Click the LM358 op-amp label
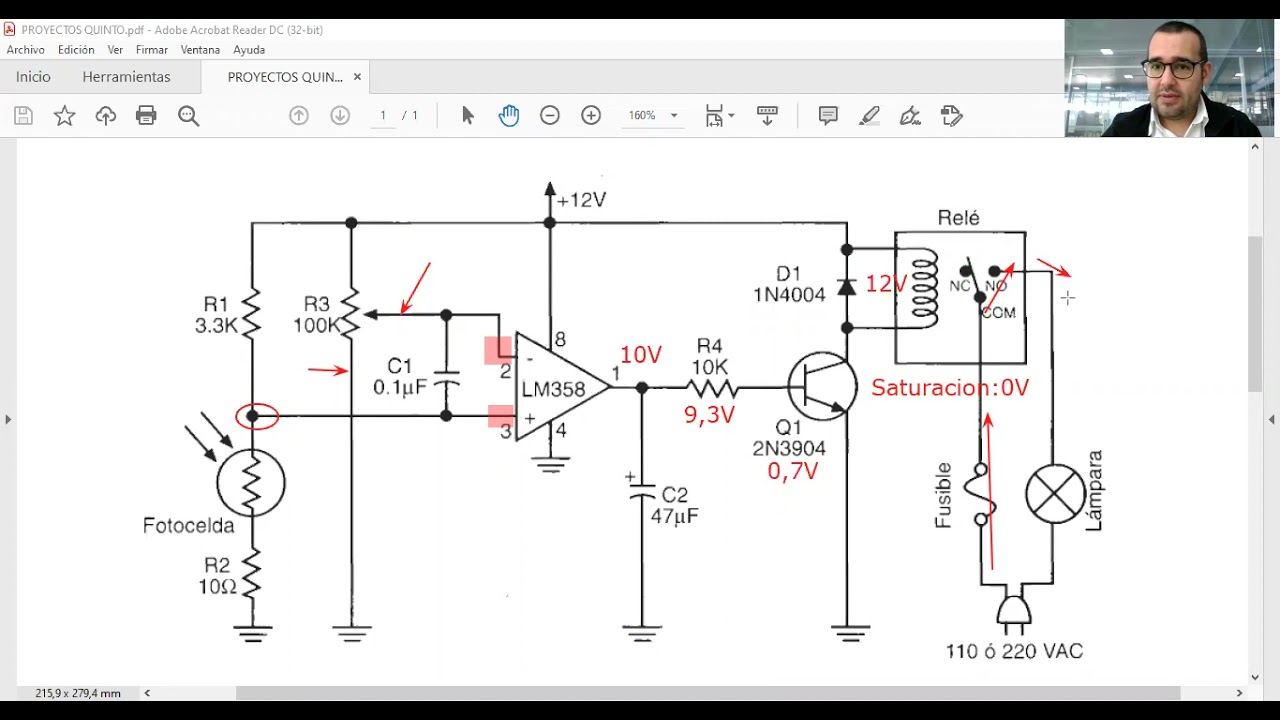The width and height of the screenshot is (1280, 720). [553, 390]
